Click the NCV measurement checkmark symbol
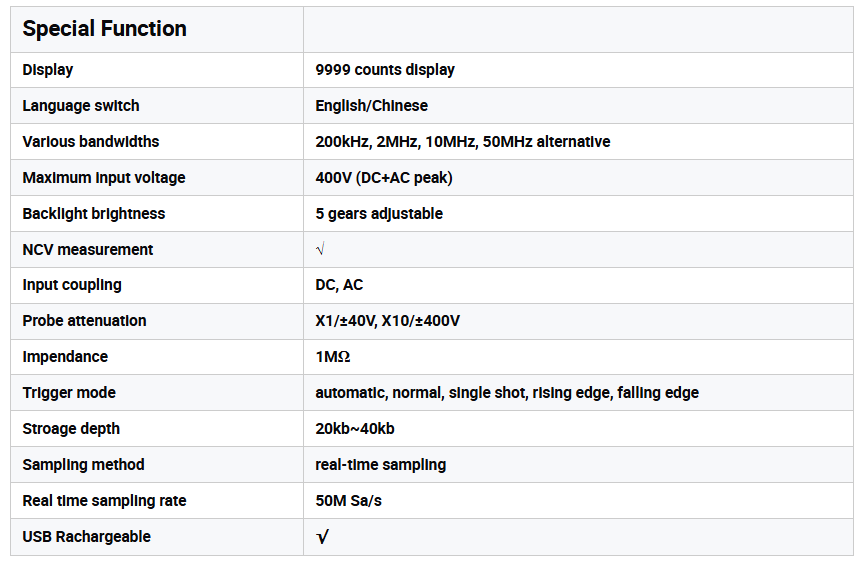867x561 pixels. click(320, 249)
